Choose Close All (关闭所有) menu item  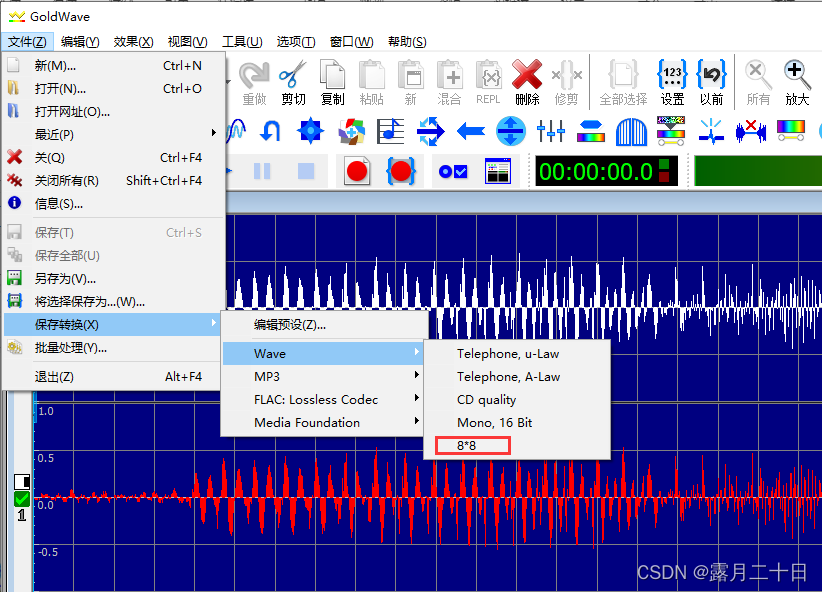(113, 180)
